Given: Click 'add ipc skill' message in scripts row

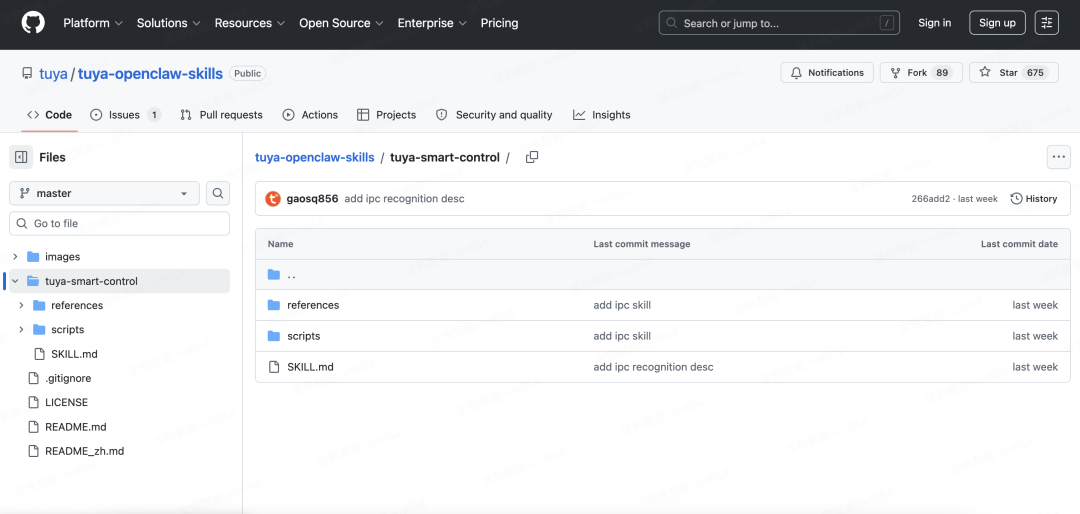Looking at the screenshot, I should click(x=622, y=336).
